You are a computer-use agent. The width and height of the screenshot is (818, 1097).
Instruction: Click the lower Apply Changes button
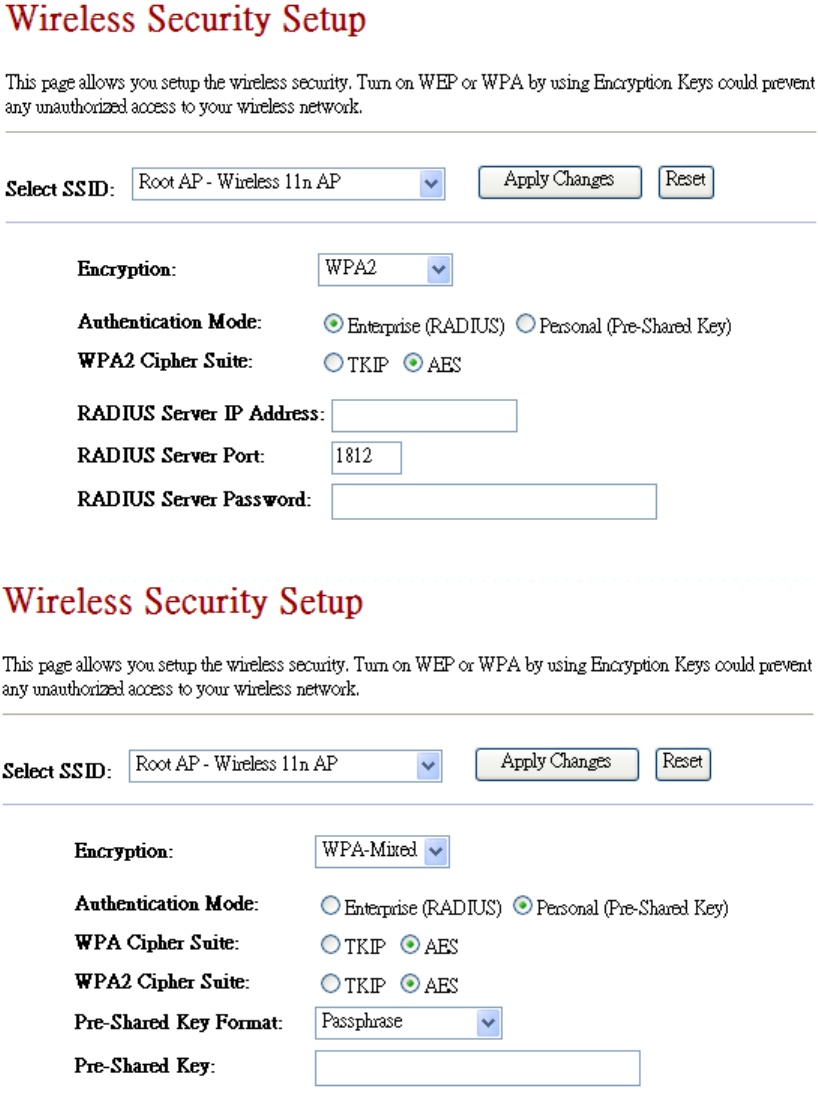[557, 764]
